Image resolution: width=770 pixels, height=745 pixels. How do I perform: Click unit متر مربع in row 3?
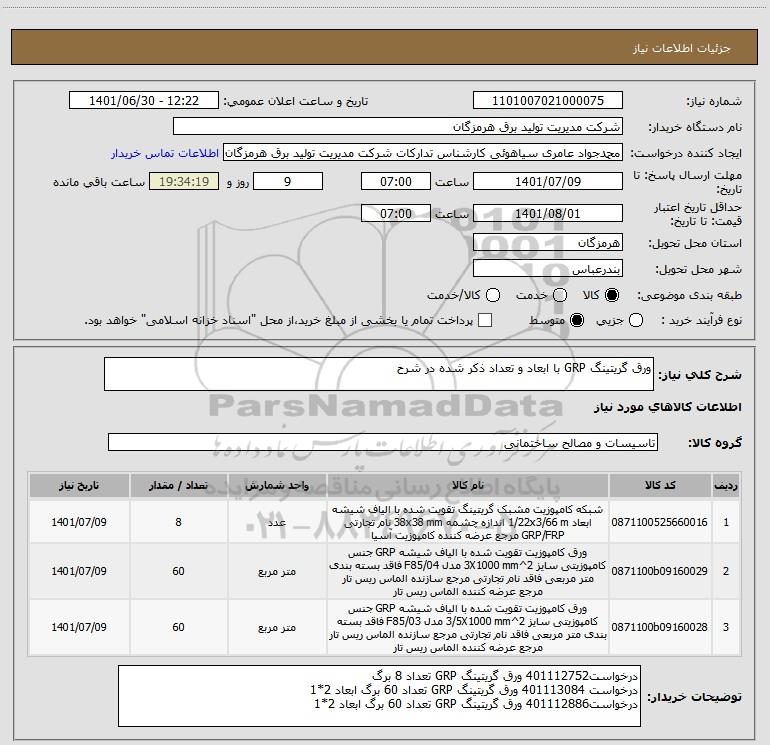[x=277, y=628]
